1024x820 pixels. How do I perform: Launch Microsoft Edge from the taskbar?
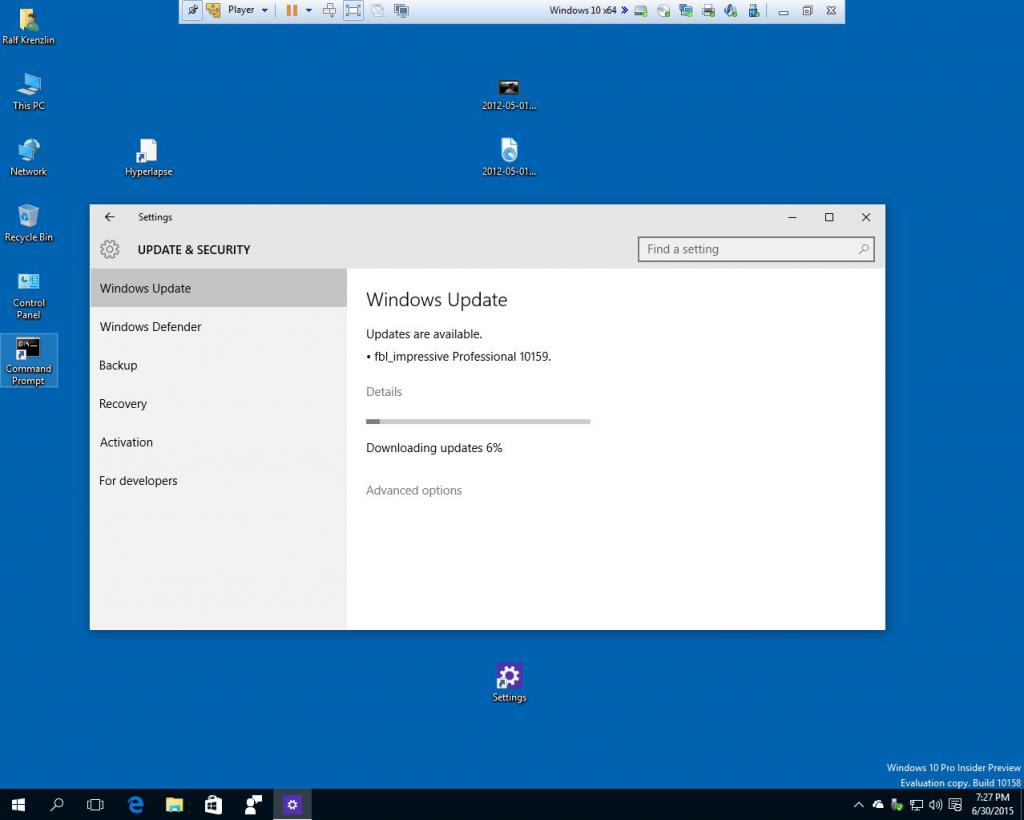tap(135, 804)
